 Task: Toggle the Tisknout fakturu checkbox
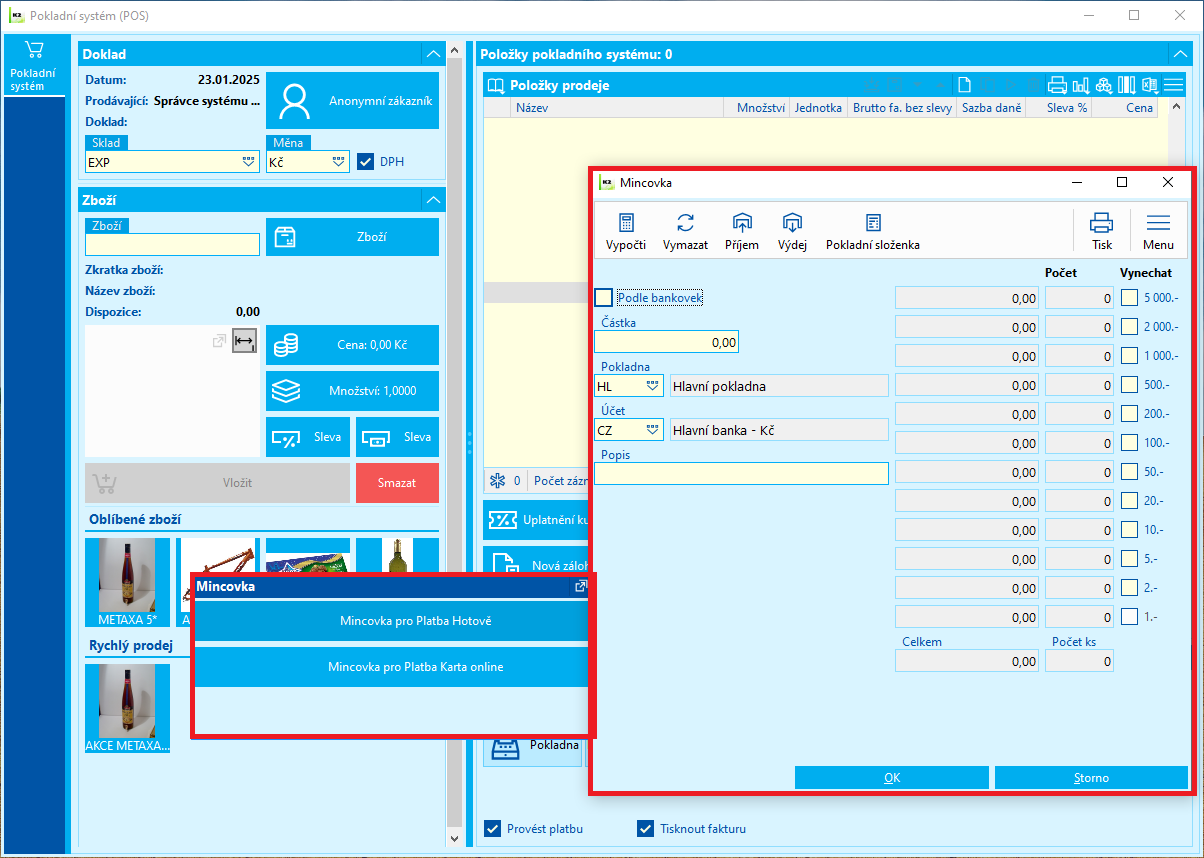(645, 828)
